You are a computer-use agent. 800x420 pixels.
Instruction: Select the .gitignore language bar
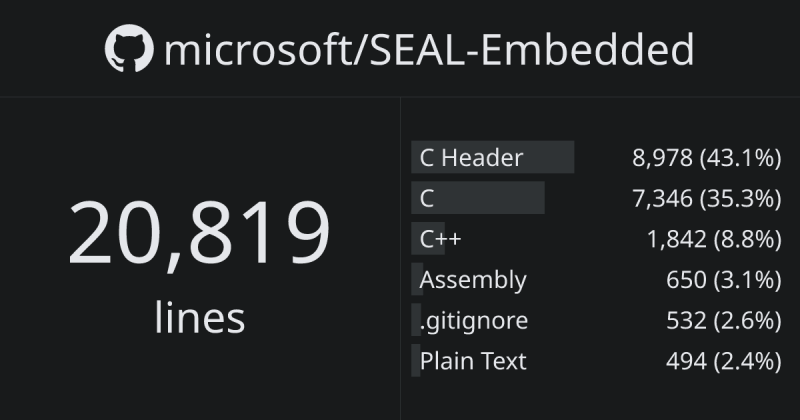pos(416,320)
